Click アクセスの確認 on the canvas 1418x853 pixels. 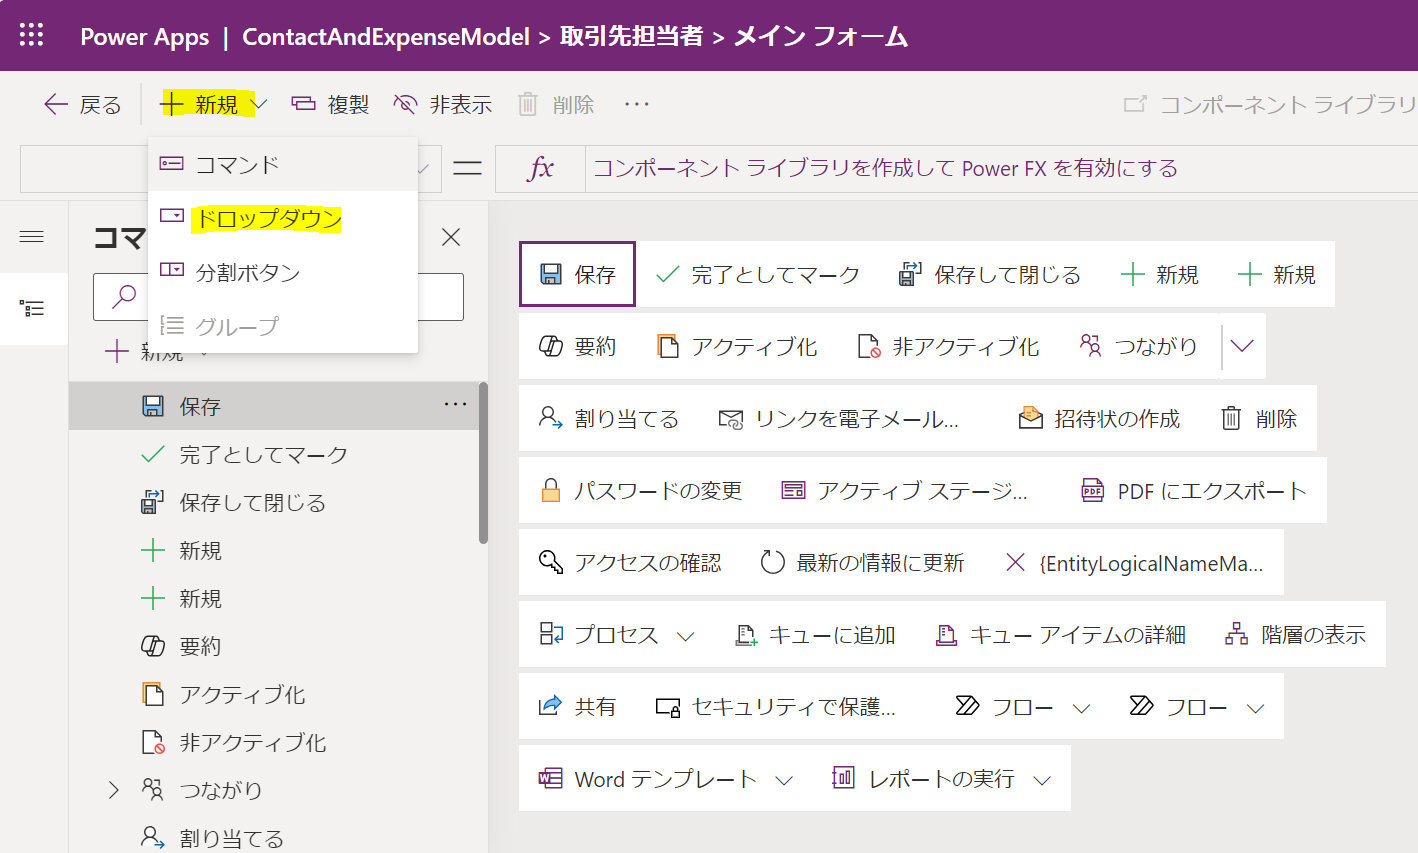[x=630, y=562]
